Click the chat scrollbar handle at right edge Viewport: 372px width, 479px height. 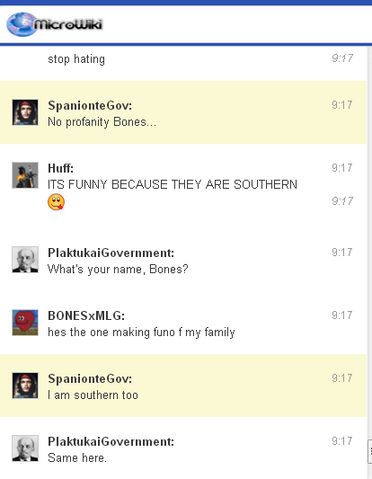tap(370, 451)
